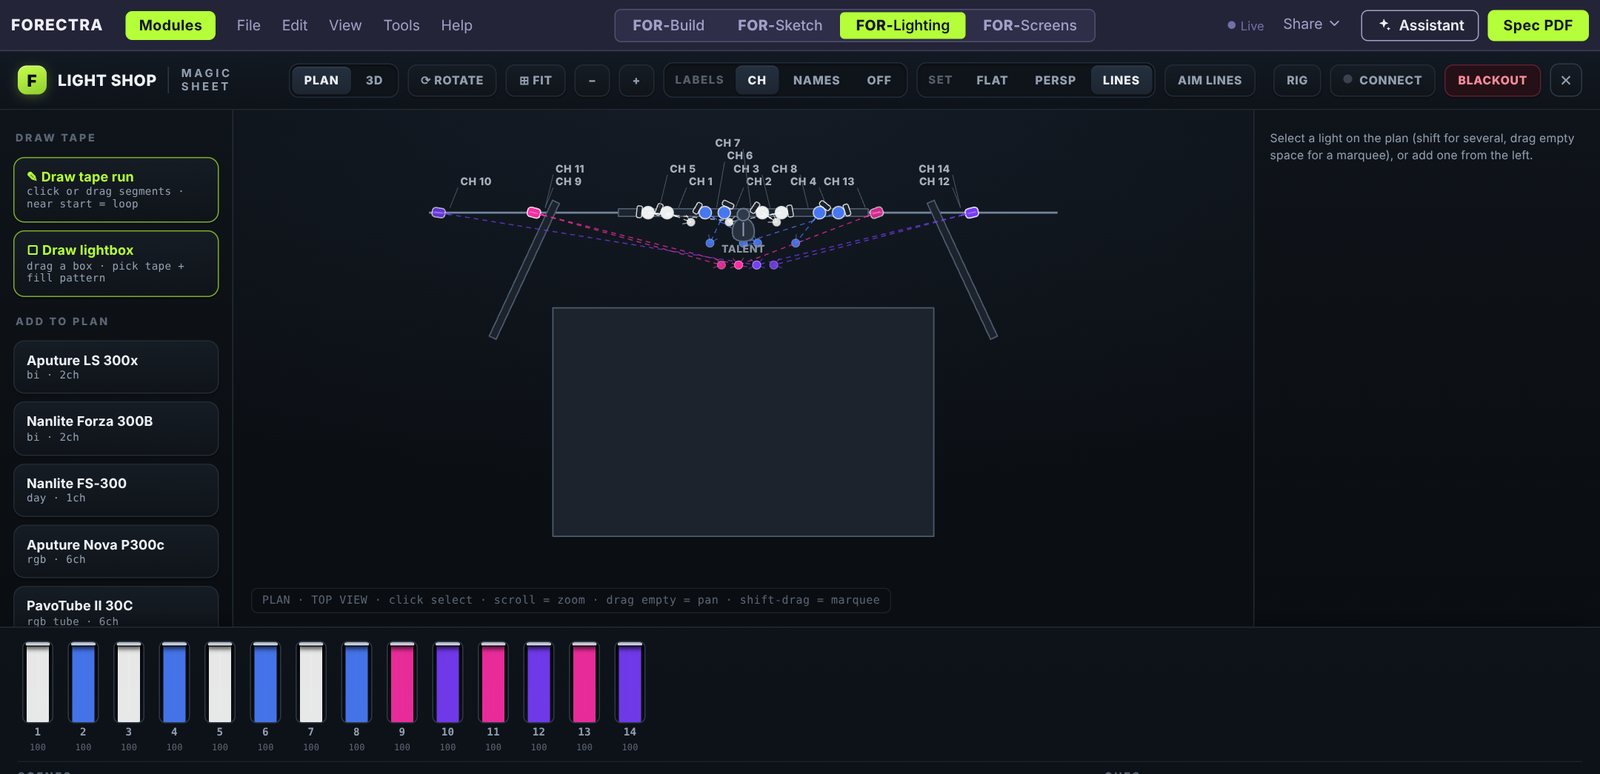Click the large set rectangle on plan
The image size is (1600, 774).
click(743, 422)
